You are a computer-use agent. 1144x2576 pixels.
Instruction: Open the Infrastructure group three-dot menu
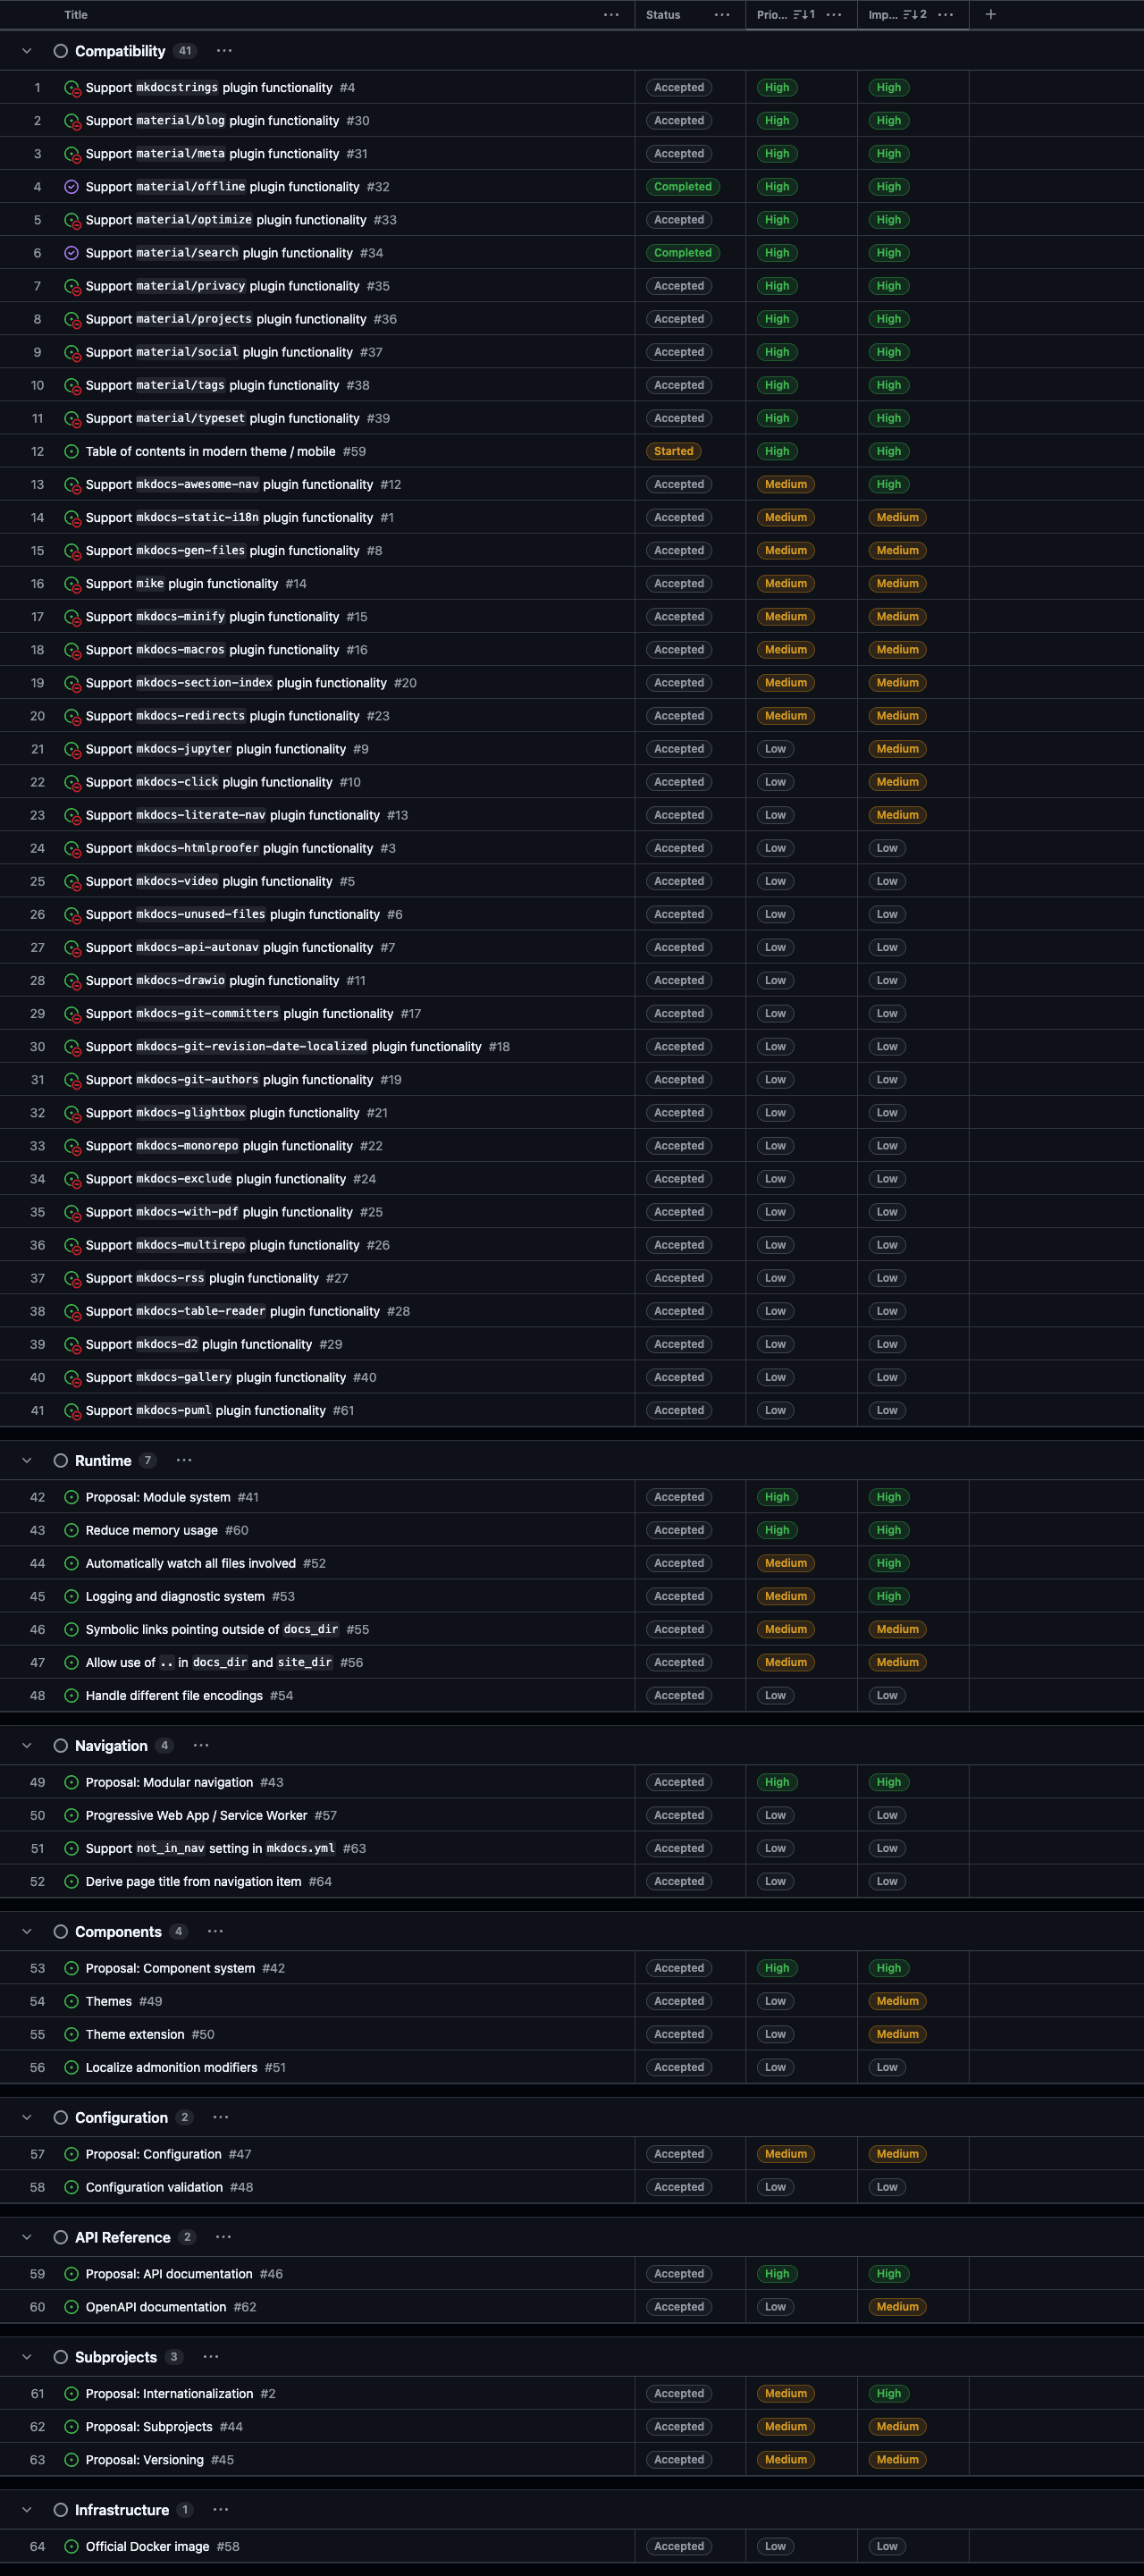[221, 2509]
